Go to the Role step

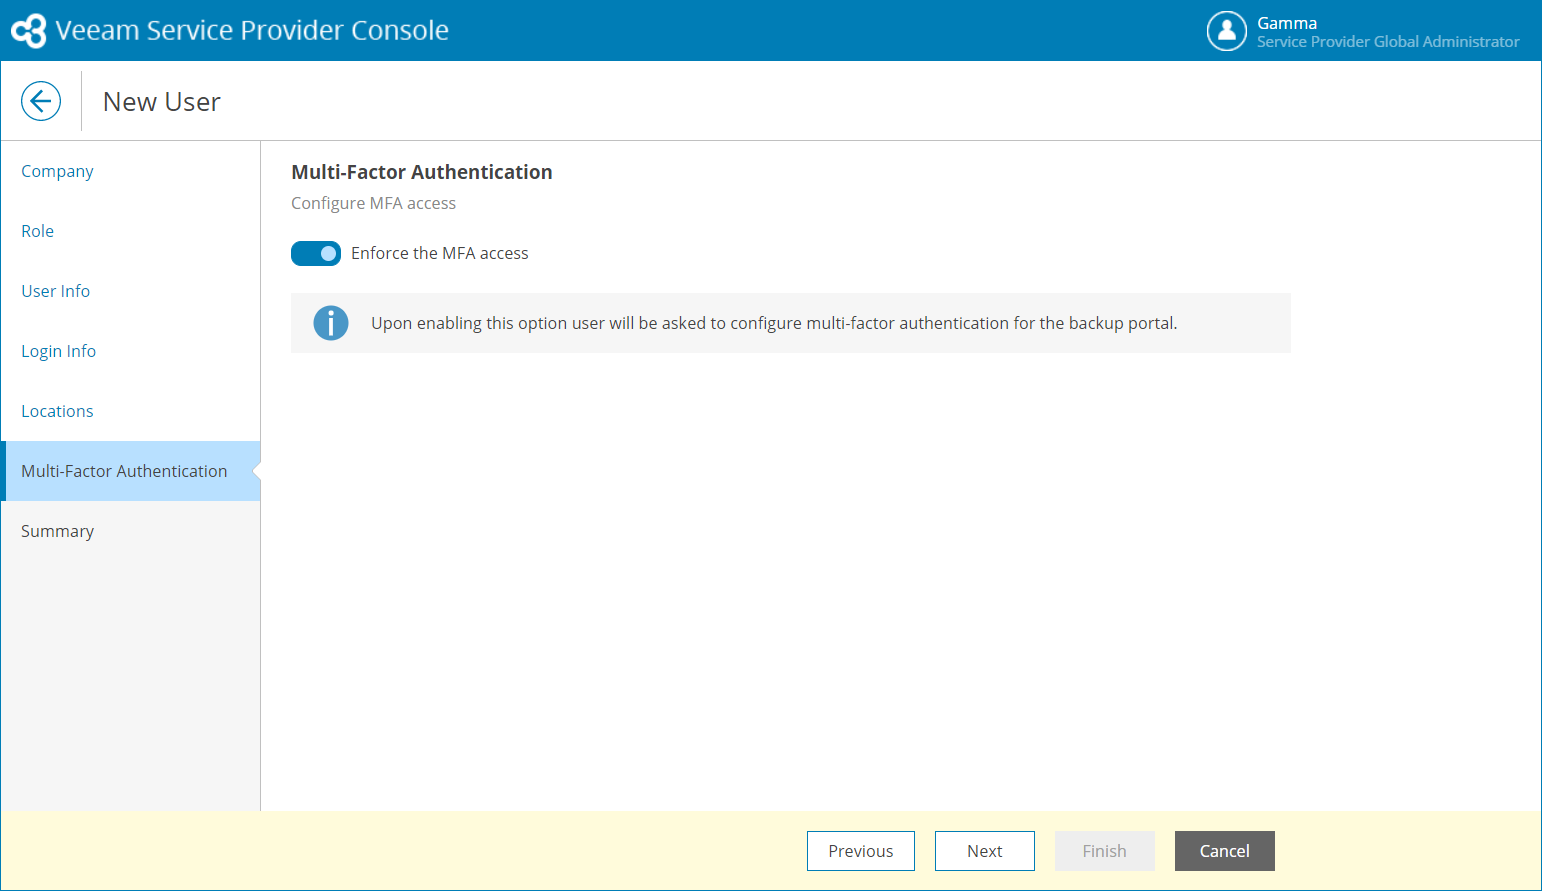click(x=38, y=231)
